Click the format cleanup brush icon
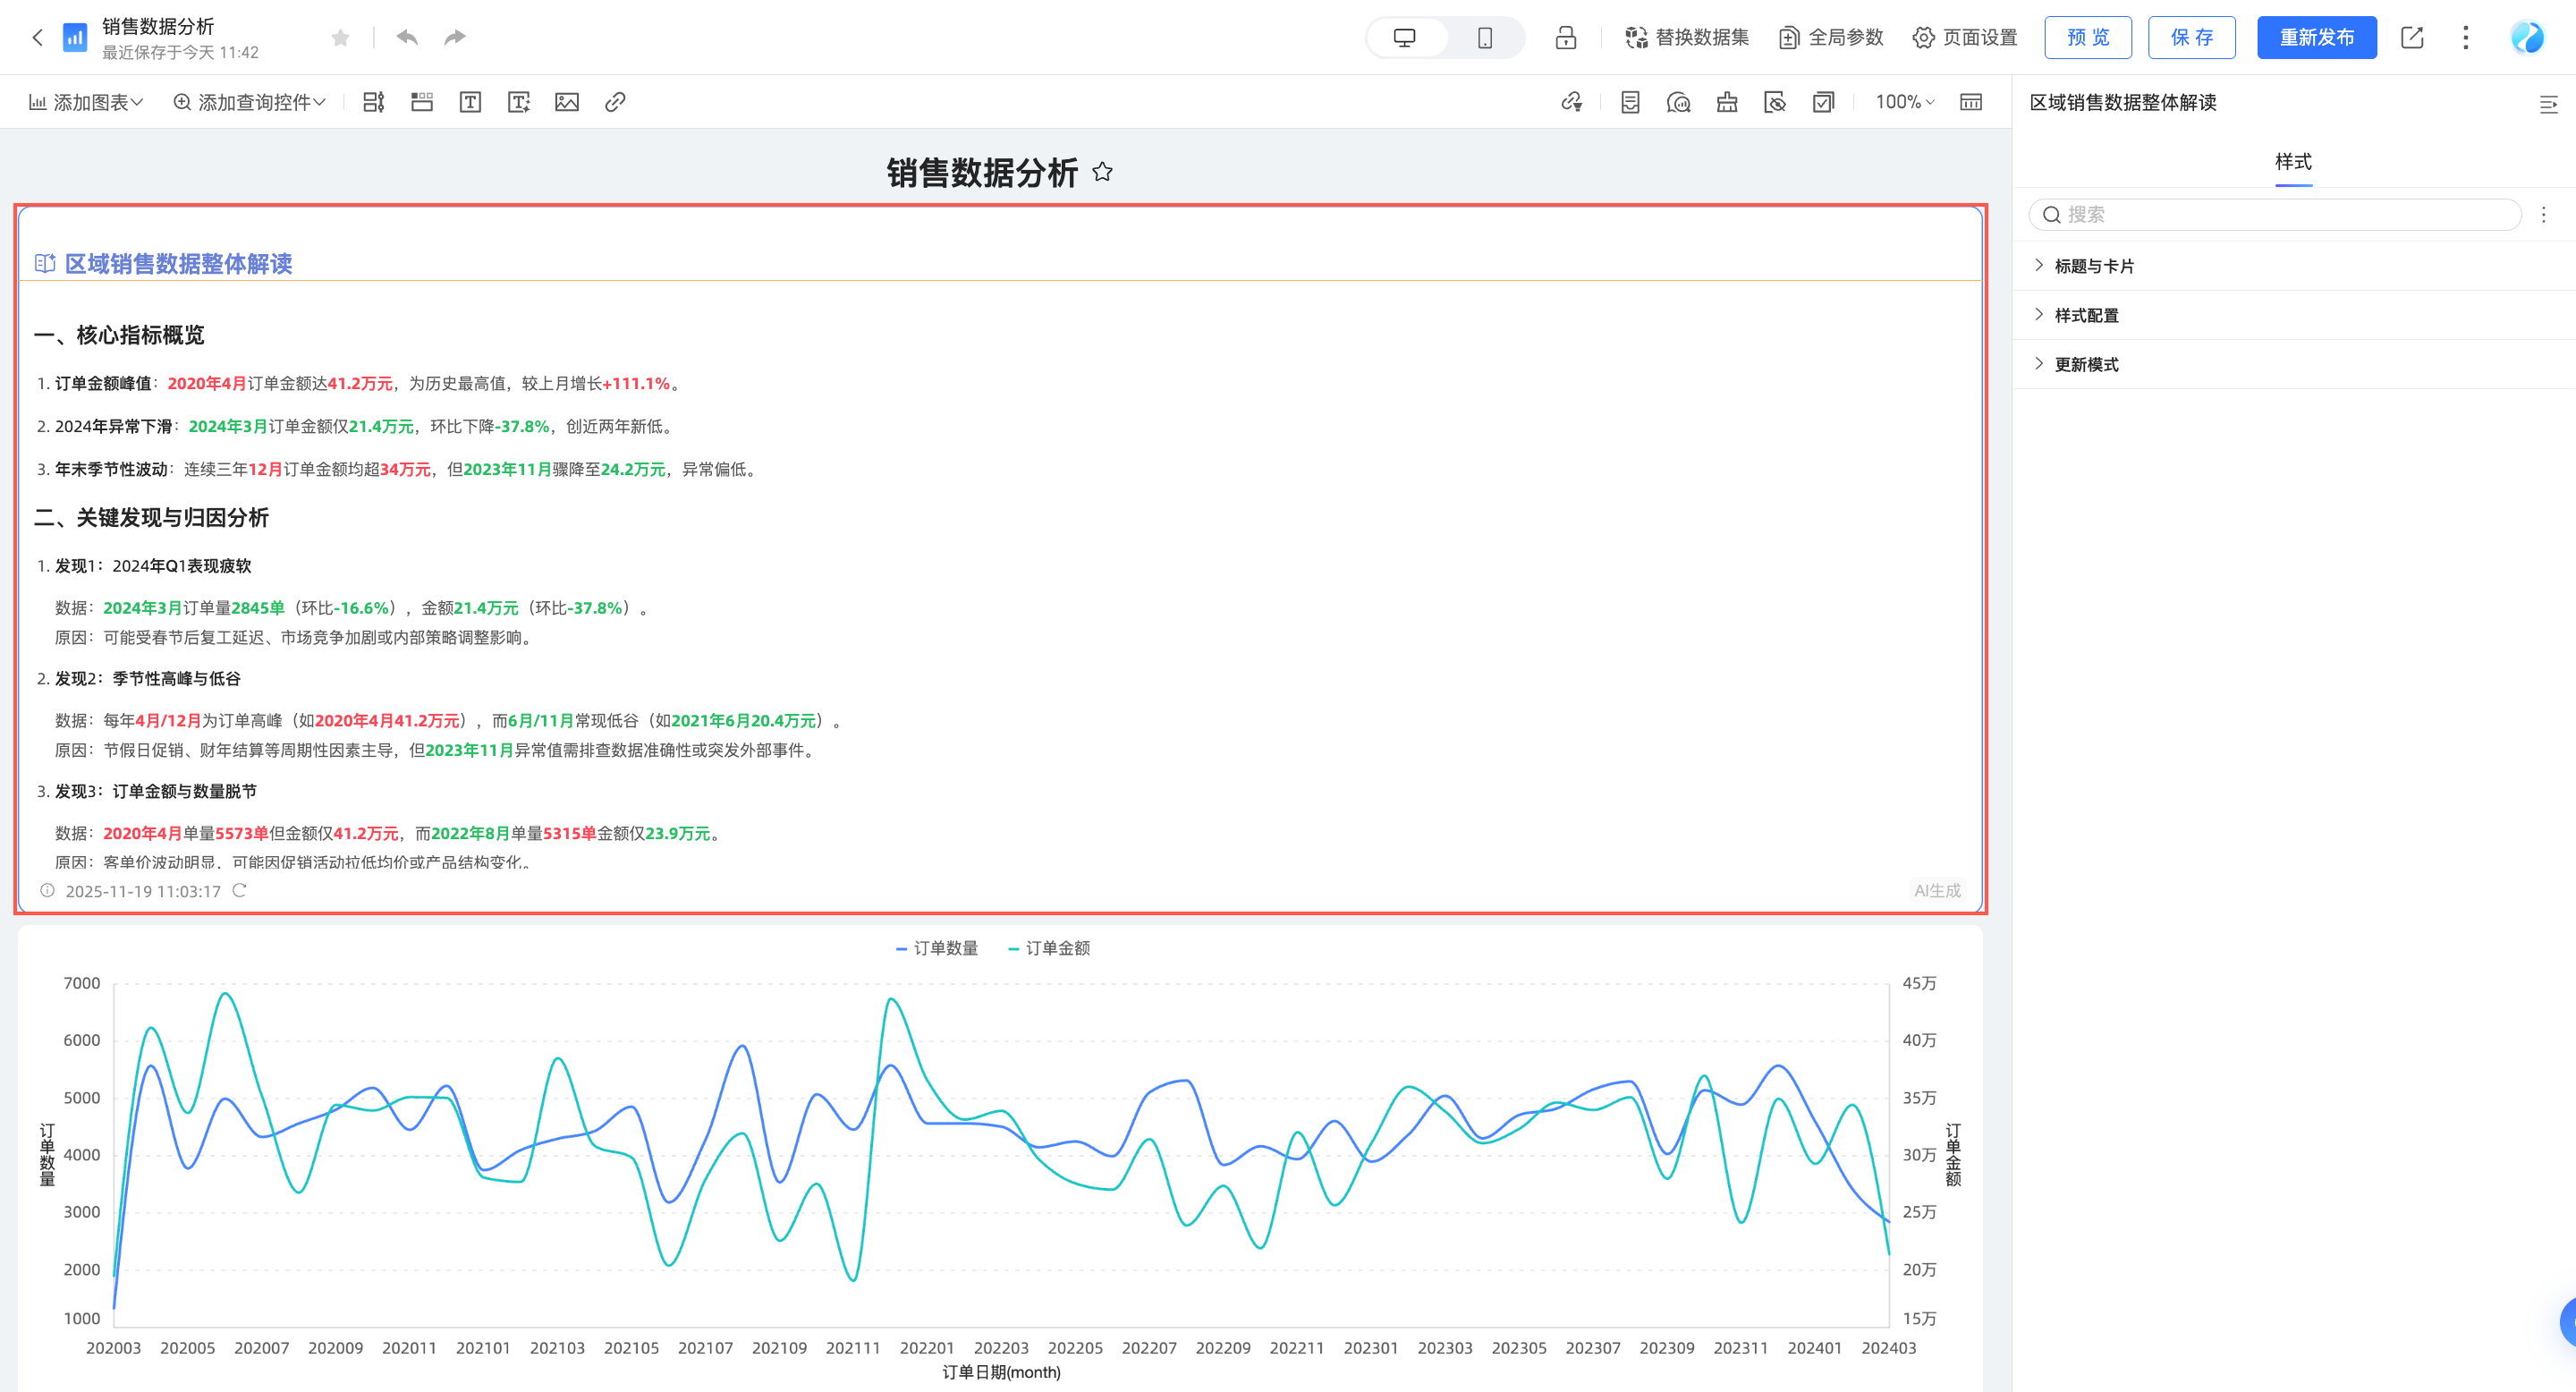Image resolution: width=2576 pixels, height=1392 pixels. pyautogui.click(x=1727, y=101)
